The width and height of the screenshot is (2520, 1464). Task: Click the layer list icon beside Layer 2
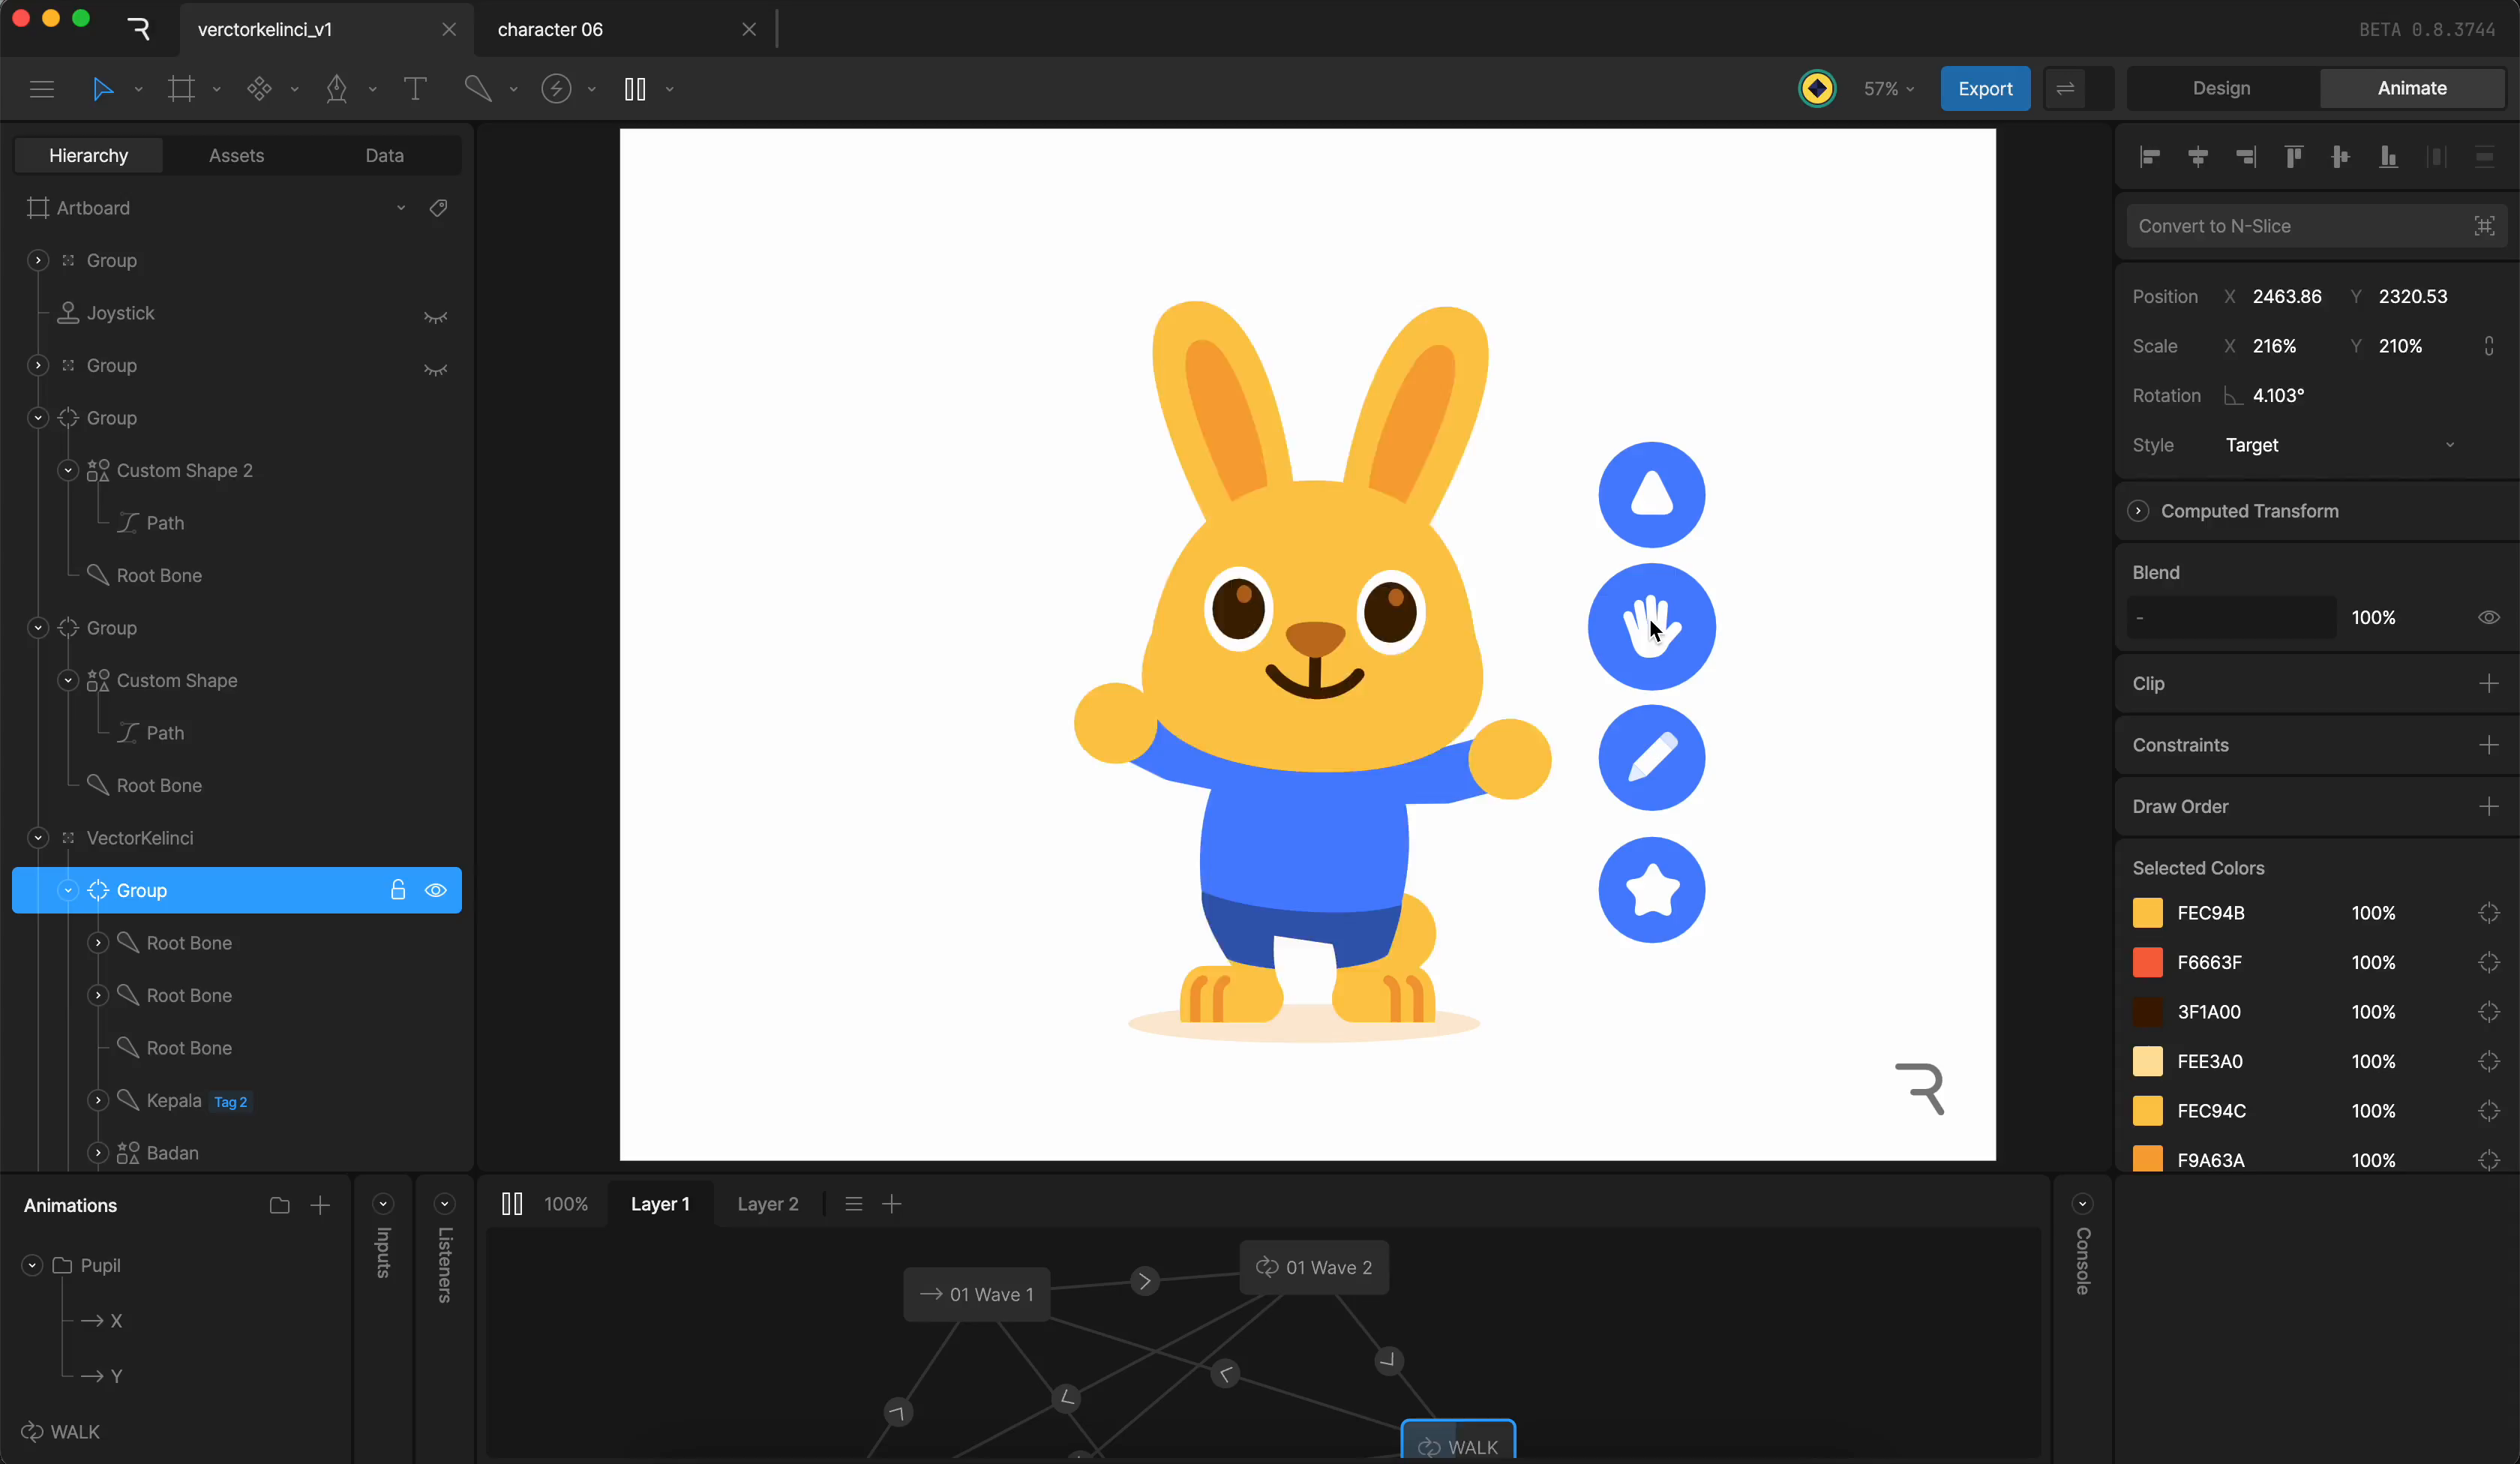[x=853, y=1204]
